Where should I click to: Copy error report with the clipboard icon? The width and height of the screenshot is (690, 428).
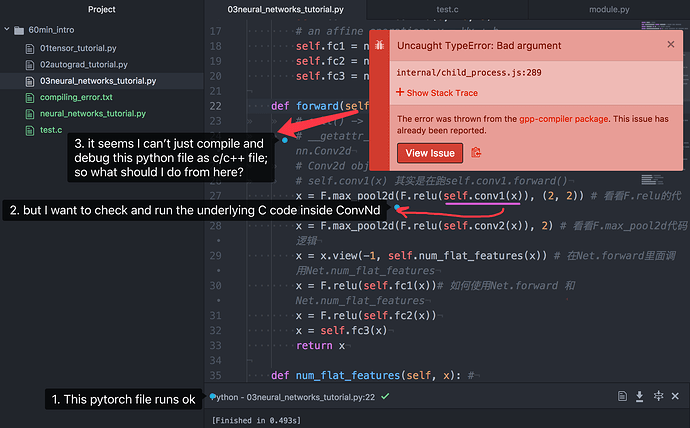477,153
